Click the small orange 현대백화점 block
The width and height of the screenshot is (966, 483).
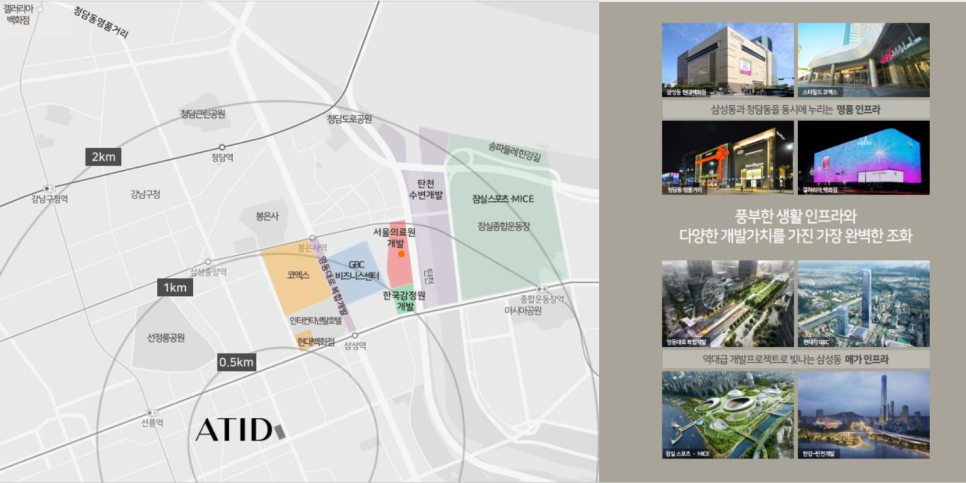[x=303, y=339]
